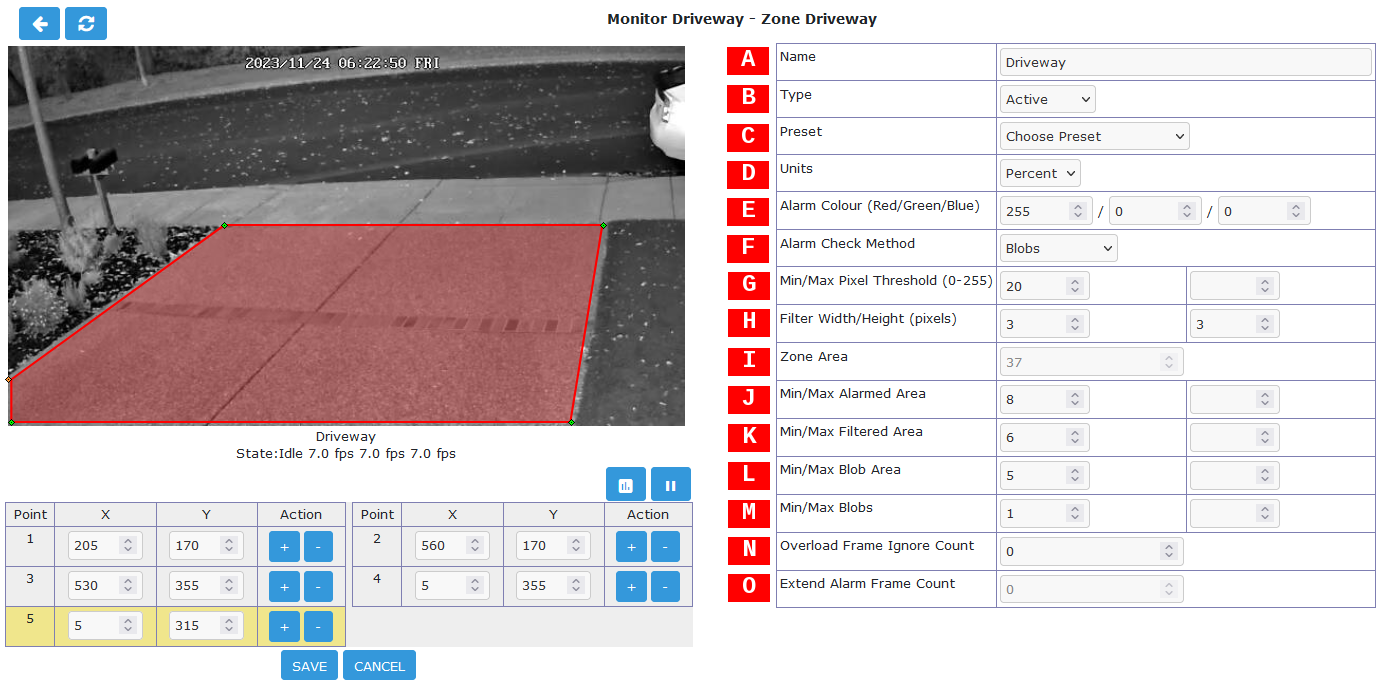1385x697 pixels.
Task: Delete Point 4 using minus button
Action: click(665, 586)
